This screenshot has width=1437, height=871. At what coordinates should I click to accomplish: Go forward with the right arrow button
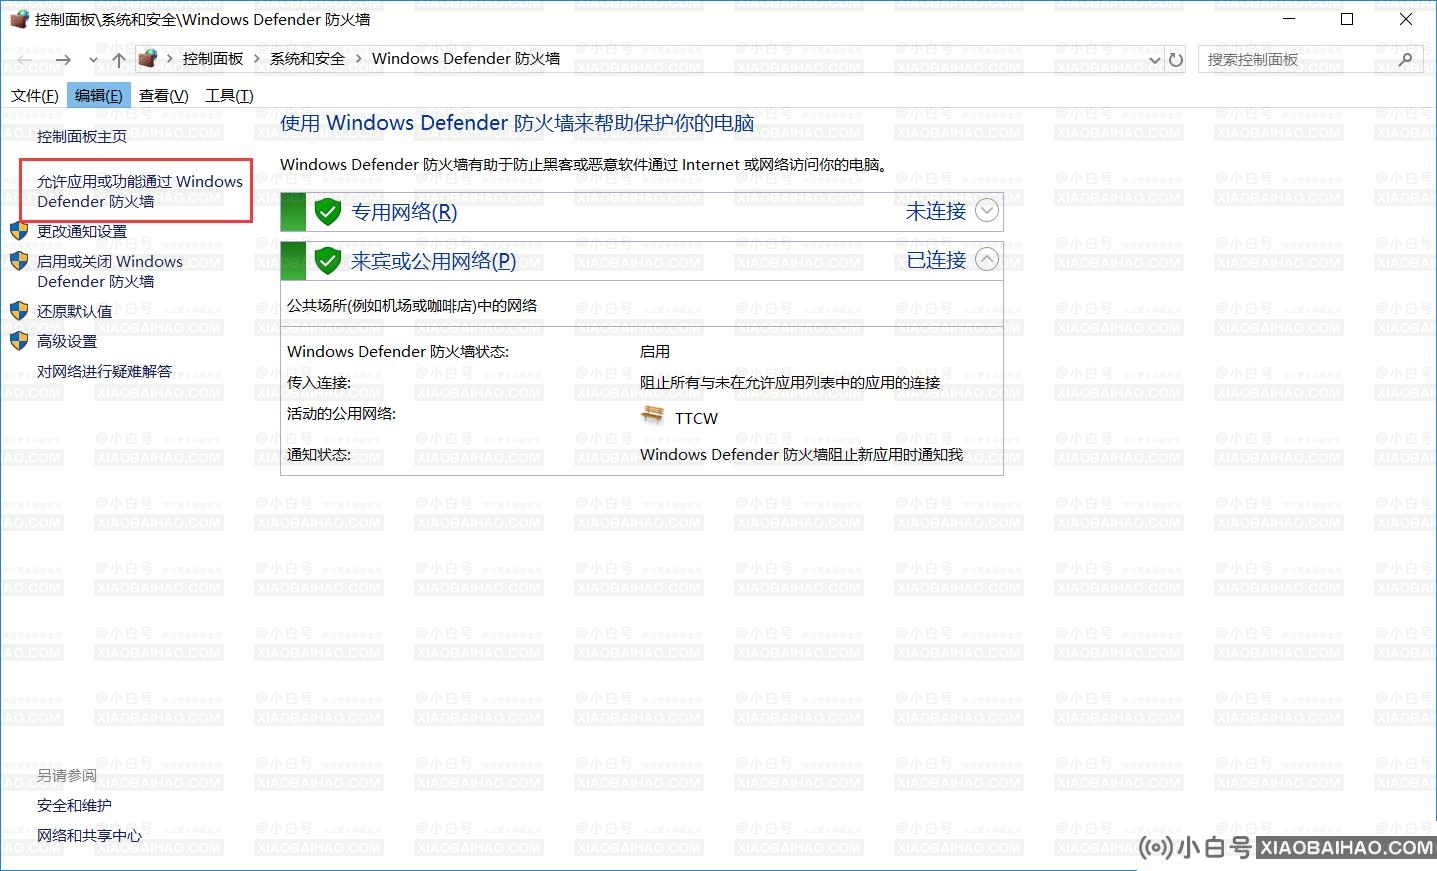(x=63, y=60)
